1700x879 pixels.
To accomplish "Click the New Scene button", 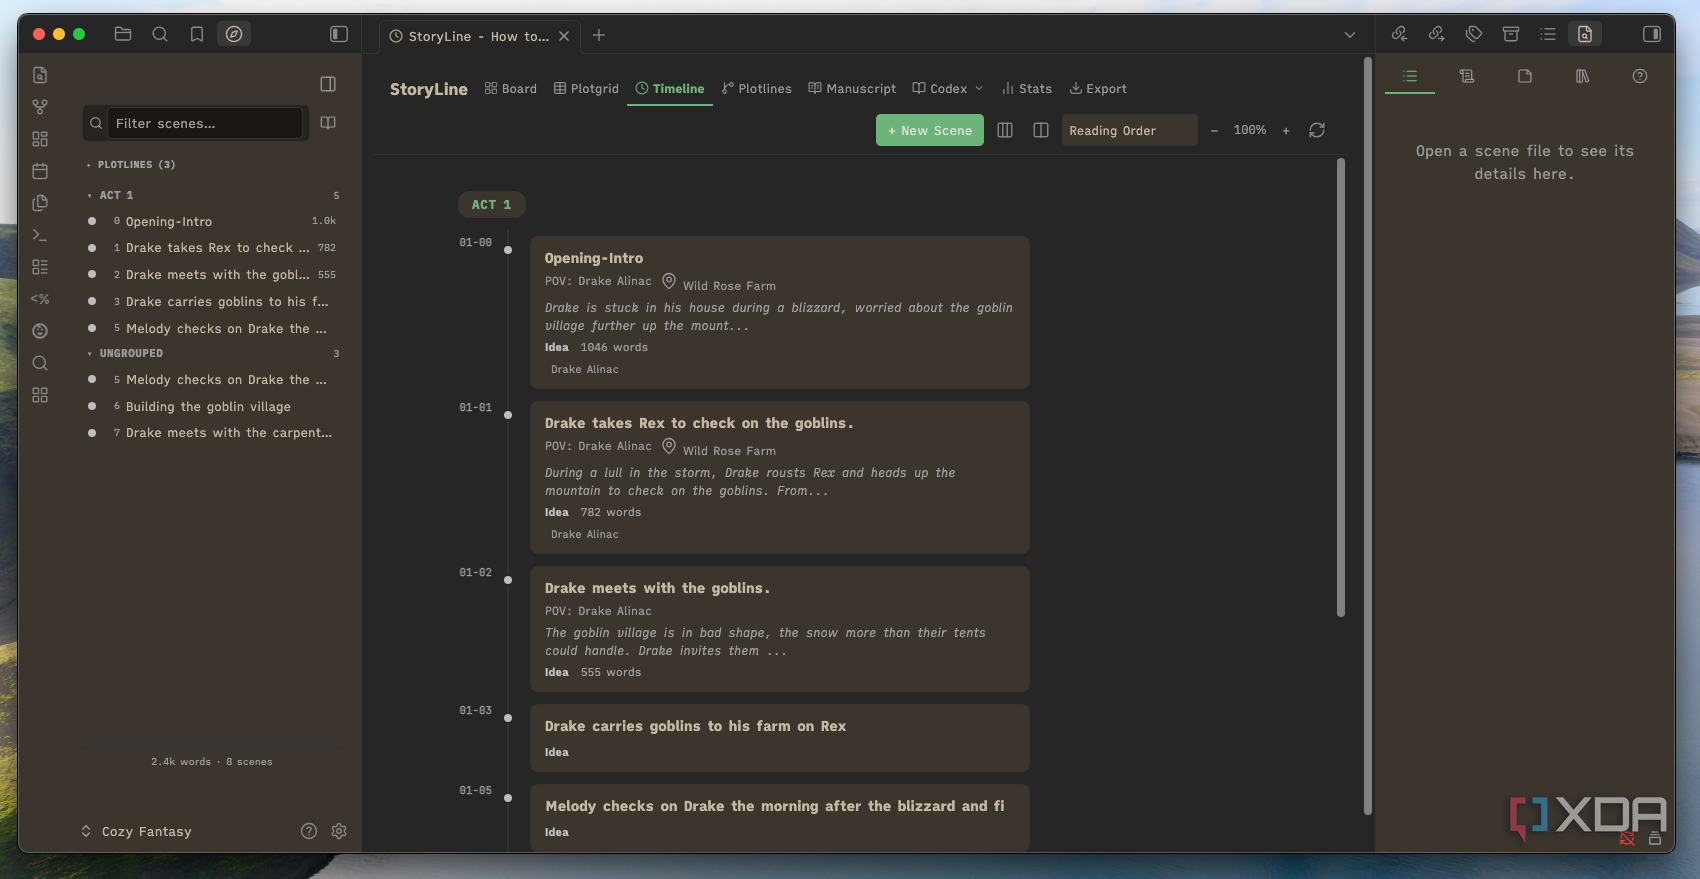I will coord(930,130).
